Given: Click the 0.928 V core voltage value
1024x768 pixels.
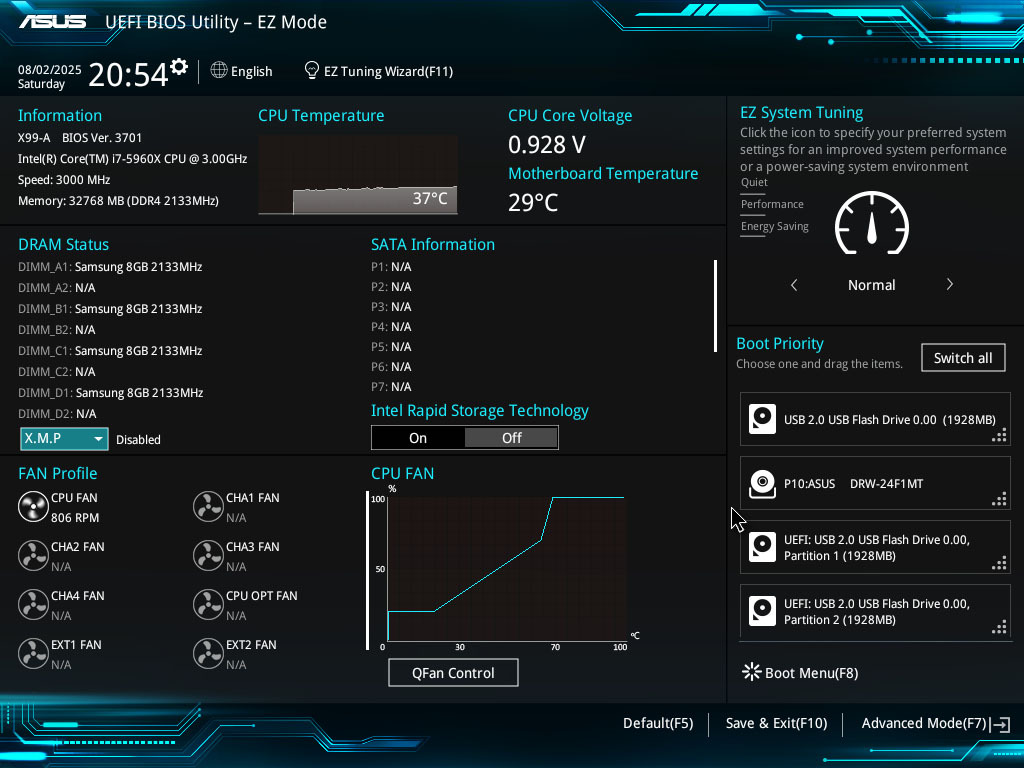Looking at the screenshot, I should [547, 145].
